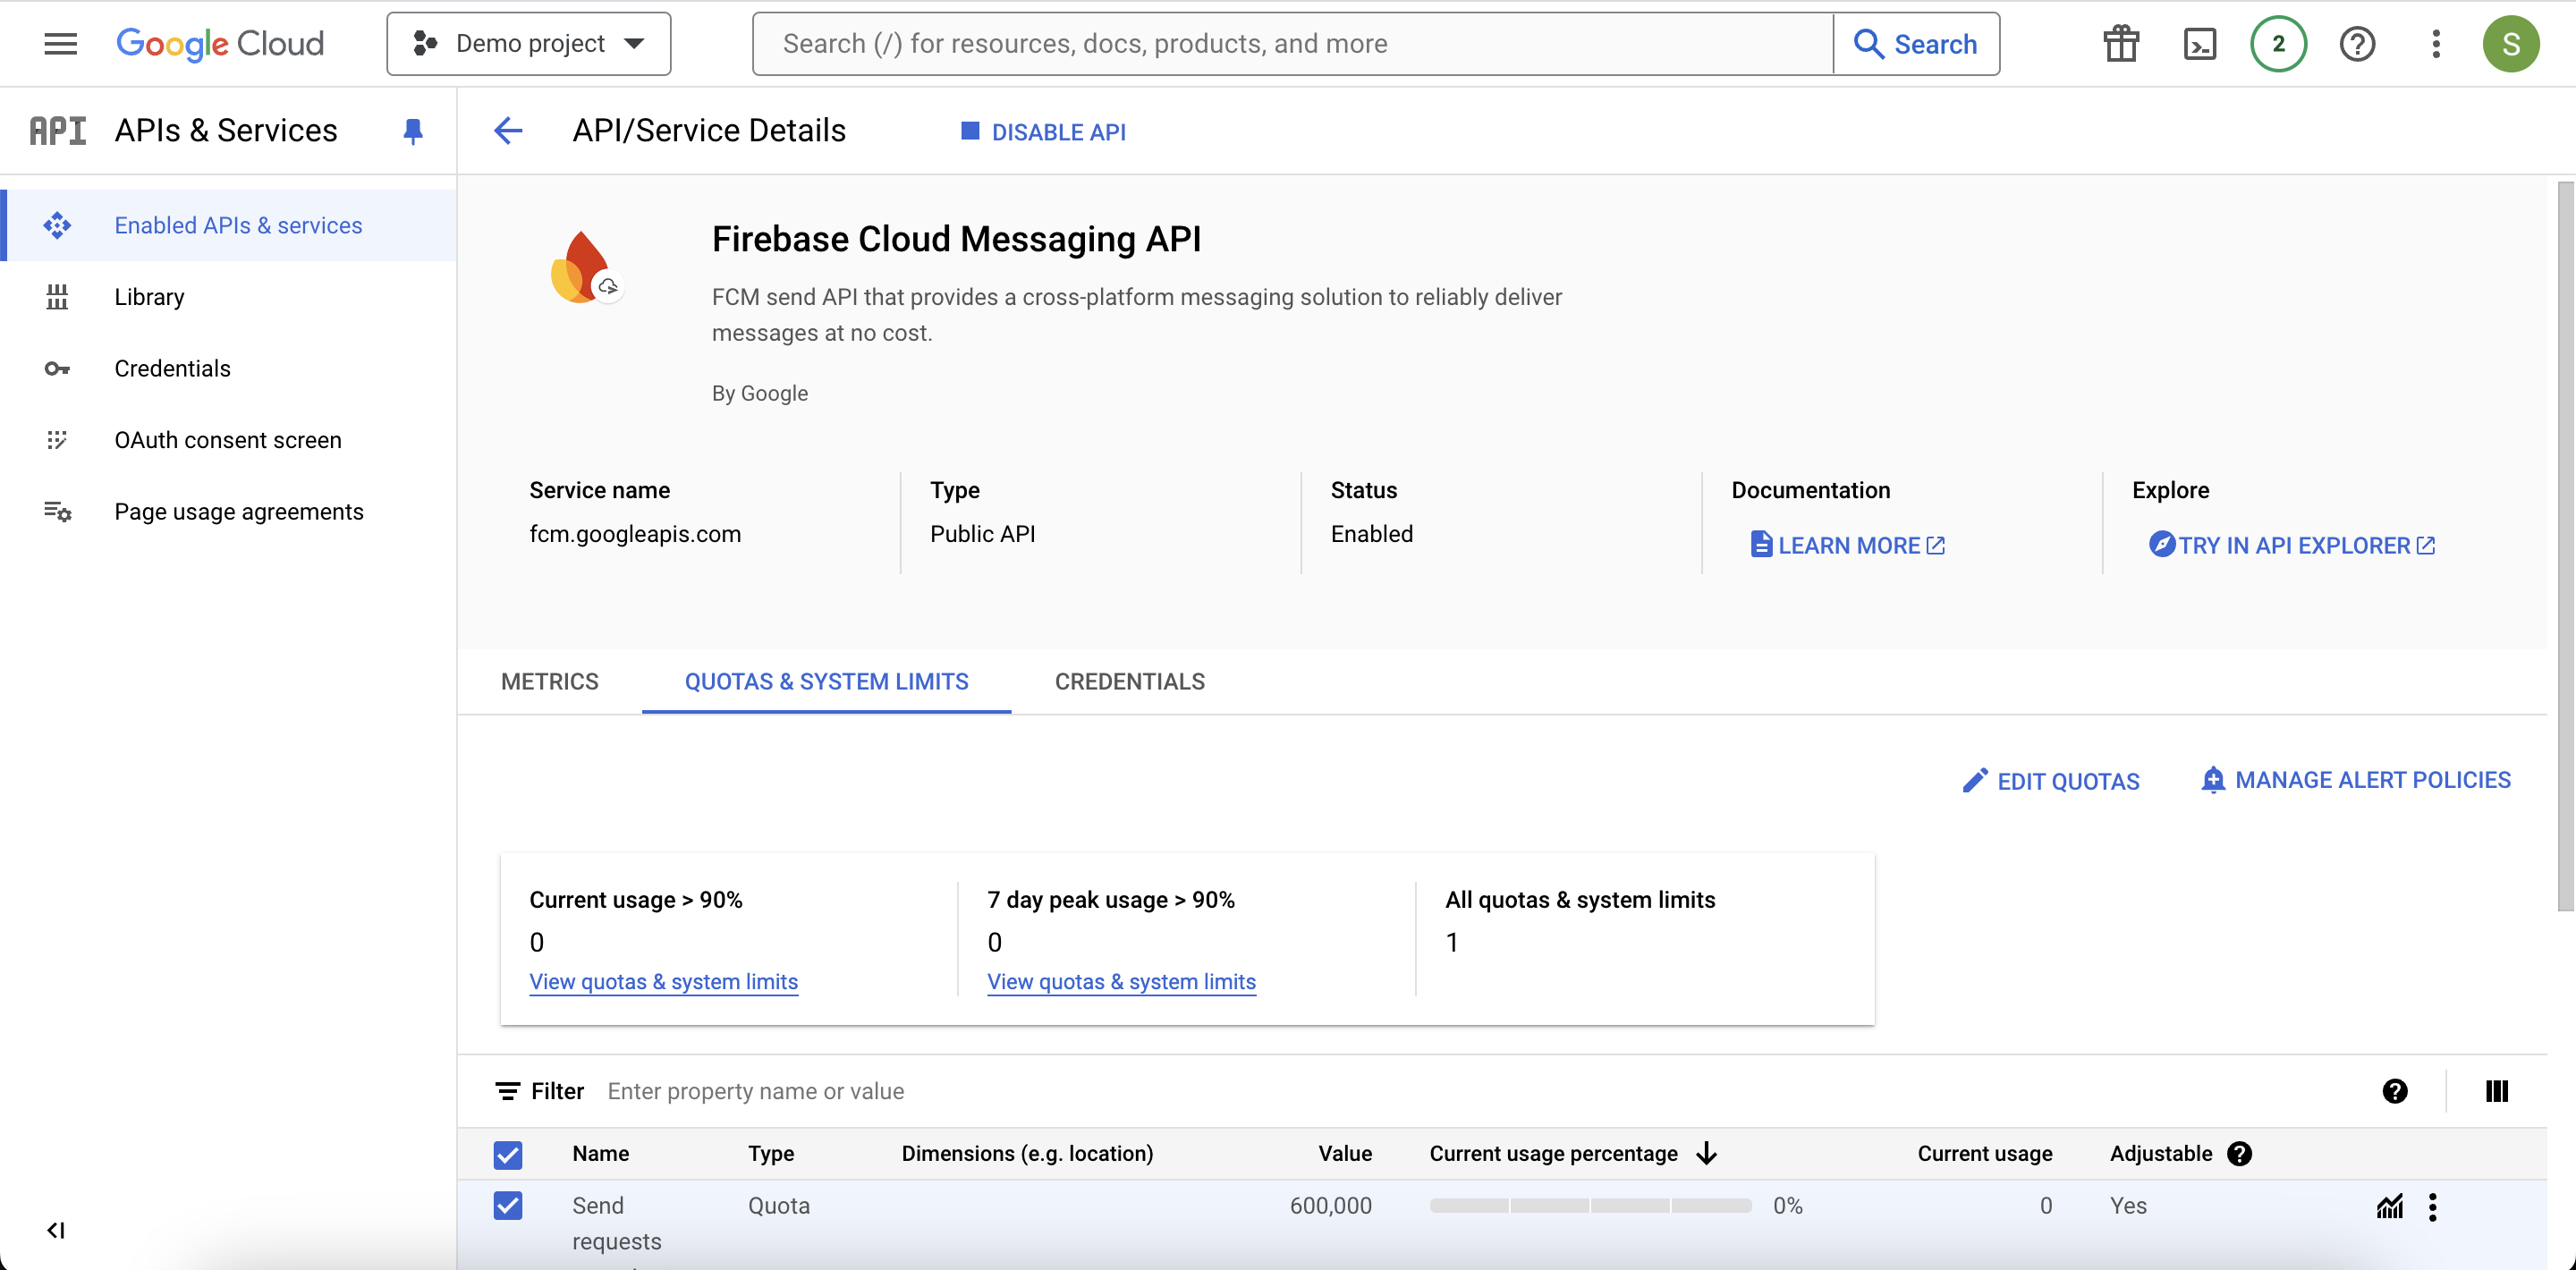Click the Current usage column header
Screen dimensions: 2576x1270
coord(1984,1154)
